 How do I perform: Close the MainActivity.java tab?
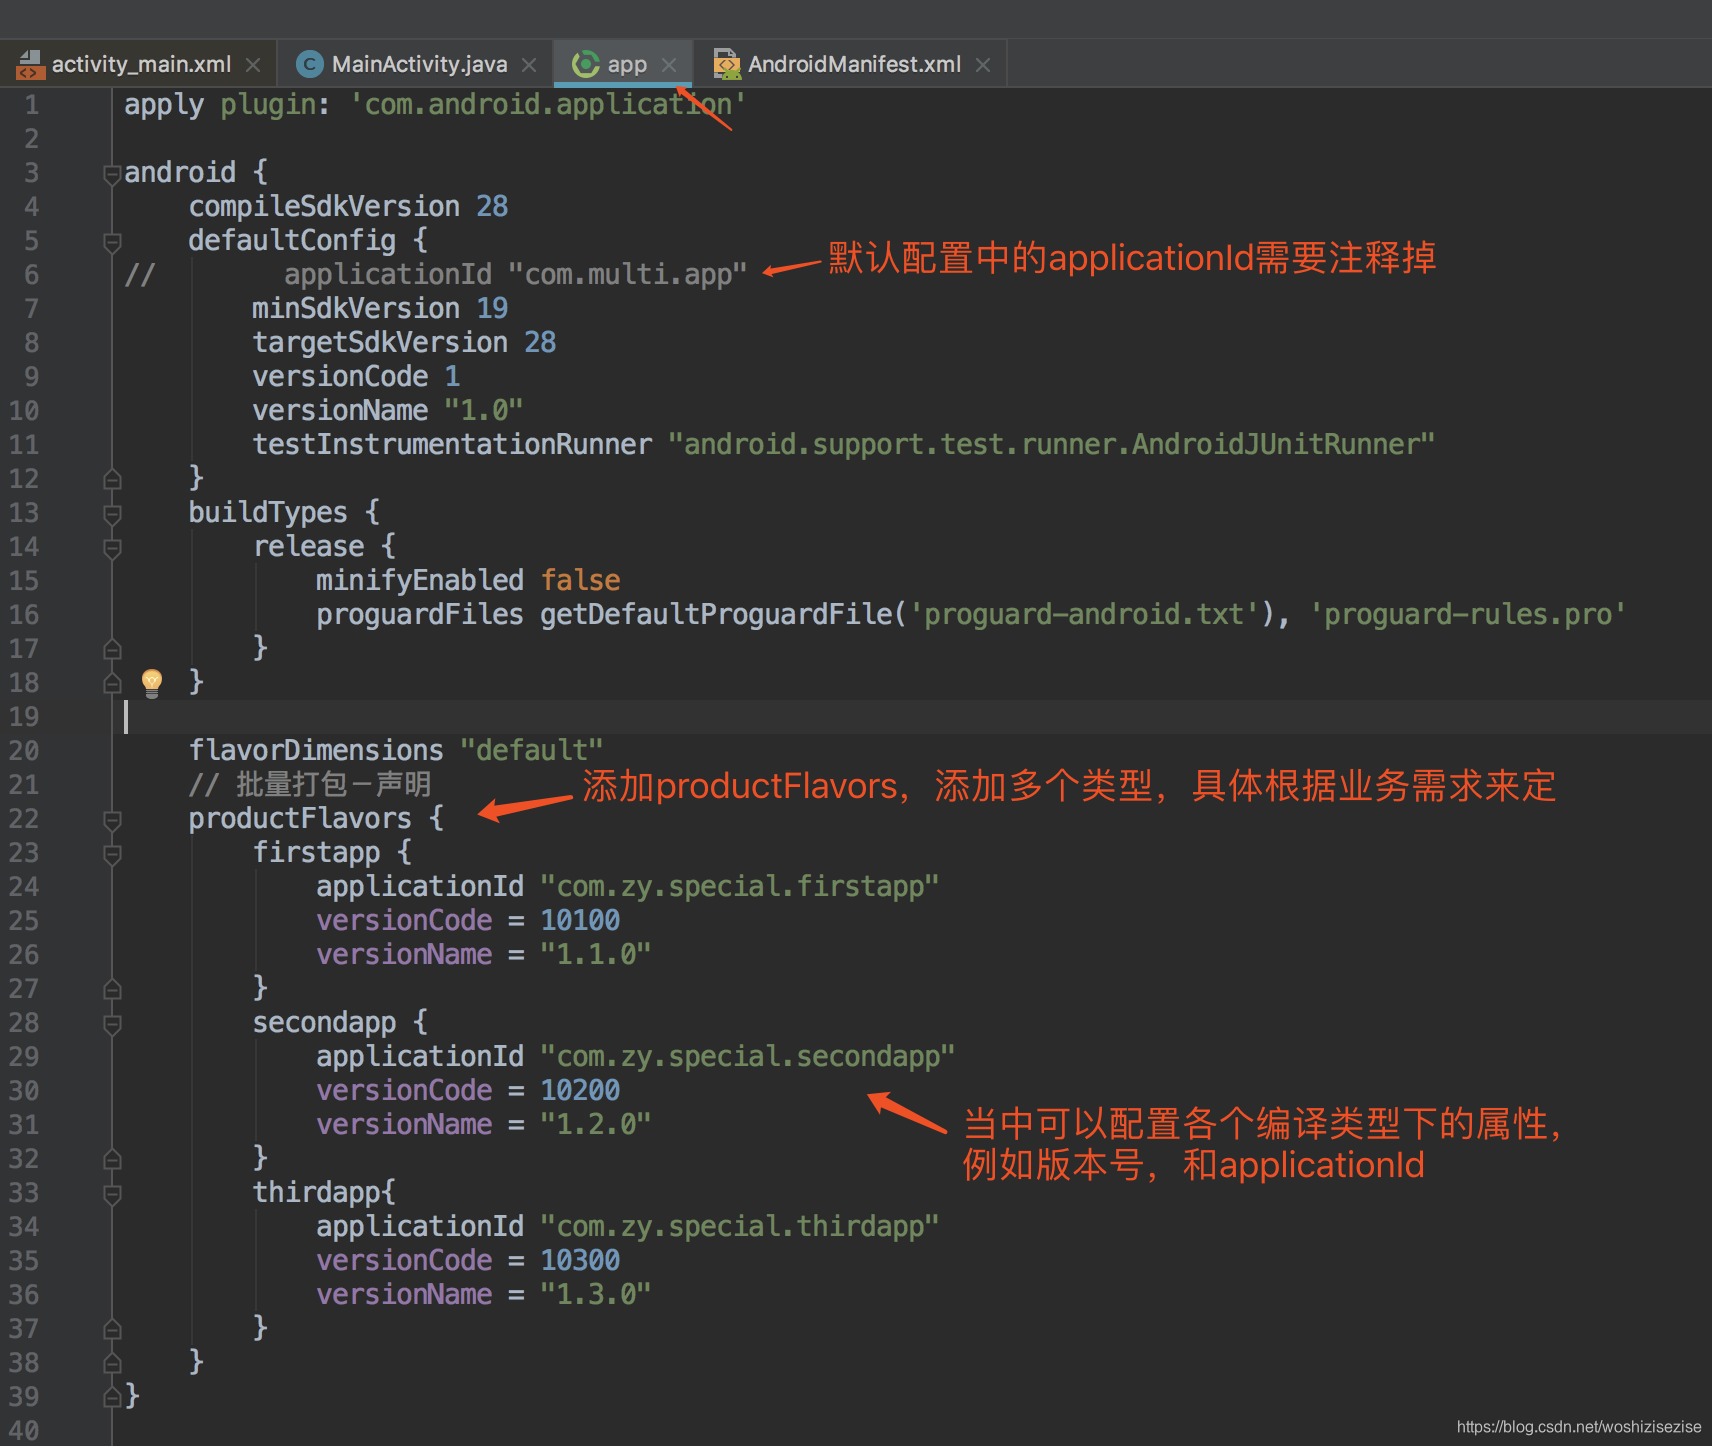pos(529,65)
